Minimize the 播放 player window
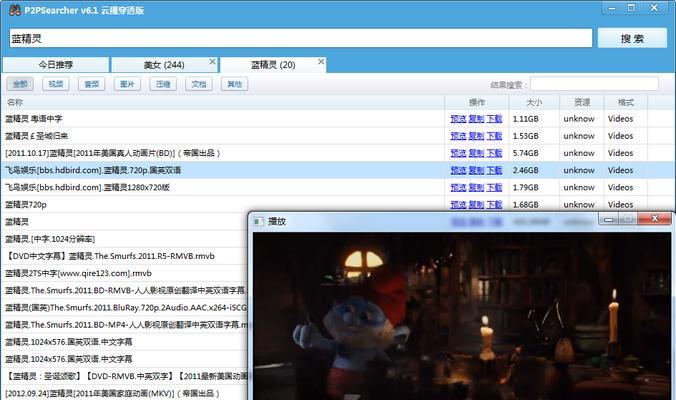The width and height of the screenshot is (676, 400). [x=608, y=219]
